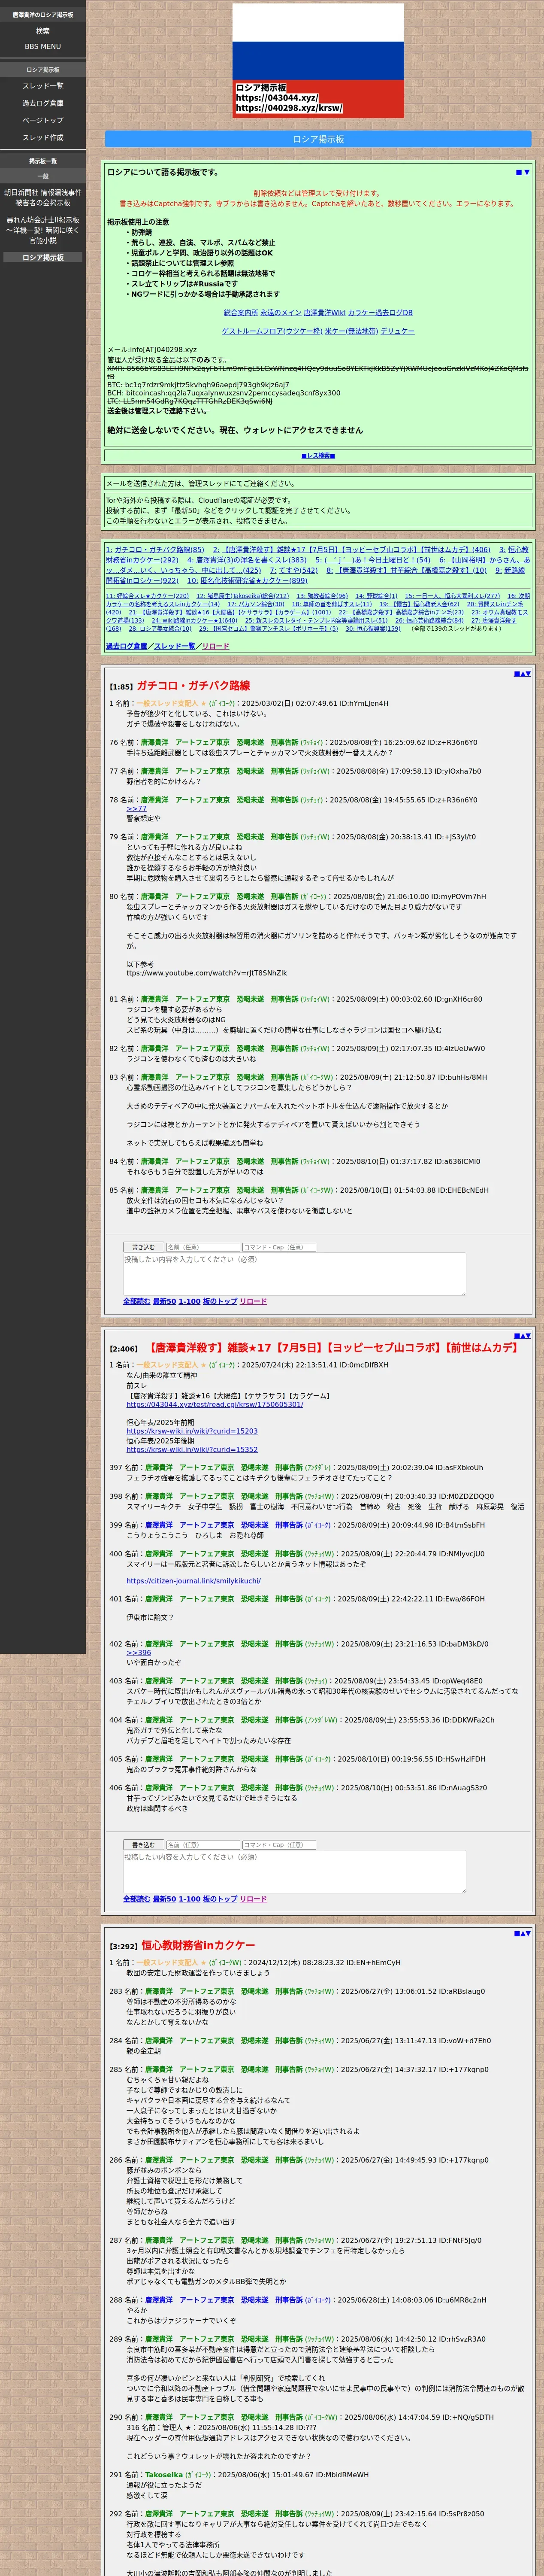Viewport: 544px width, 2576px height.
Task: Focus the コマンド・Cap field in 雑談★17 form
Action: pyautogui.click(x=279, y=1845)
